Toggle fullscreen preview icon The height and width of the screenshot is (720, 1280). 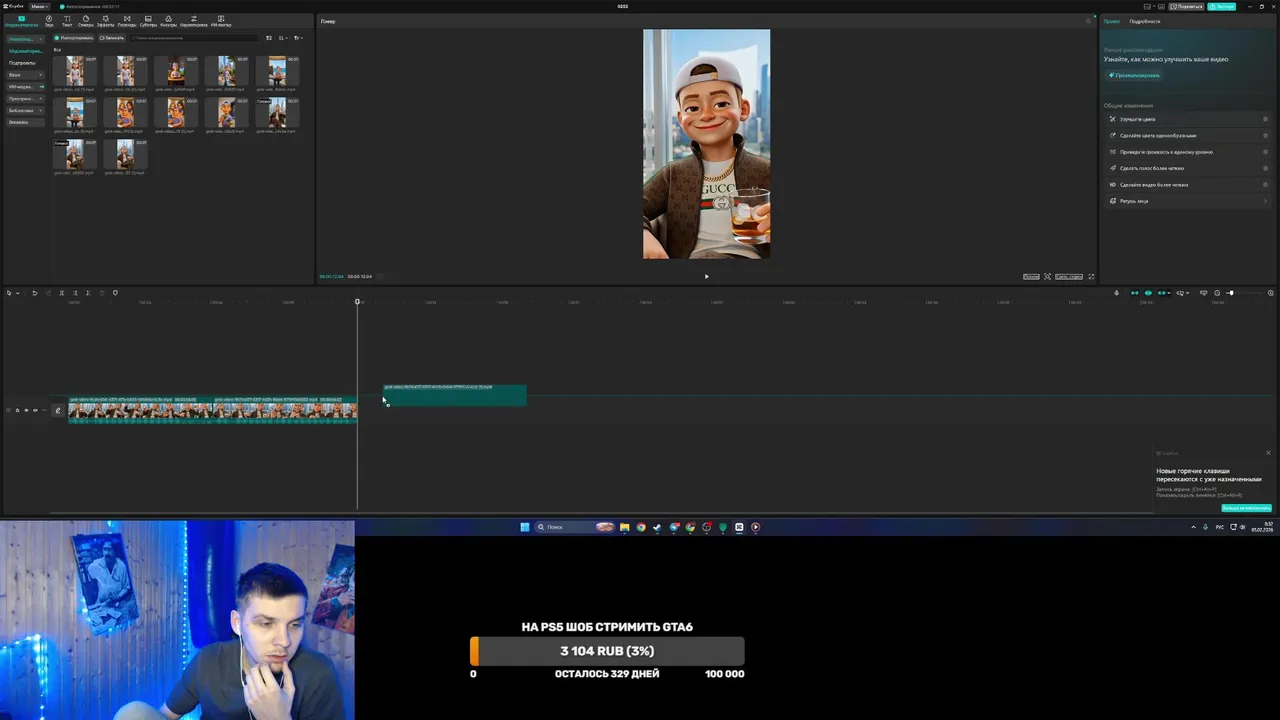click(x=1091, y=276)
